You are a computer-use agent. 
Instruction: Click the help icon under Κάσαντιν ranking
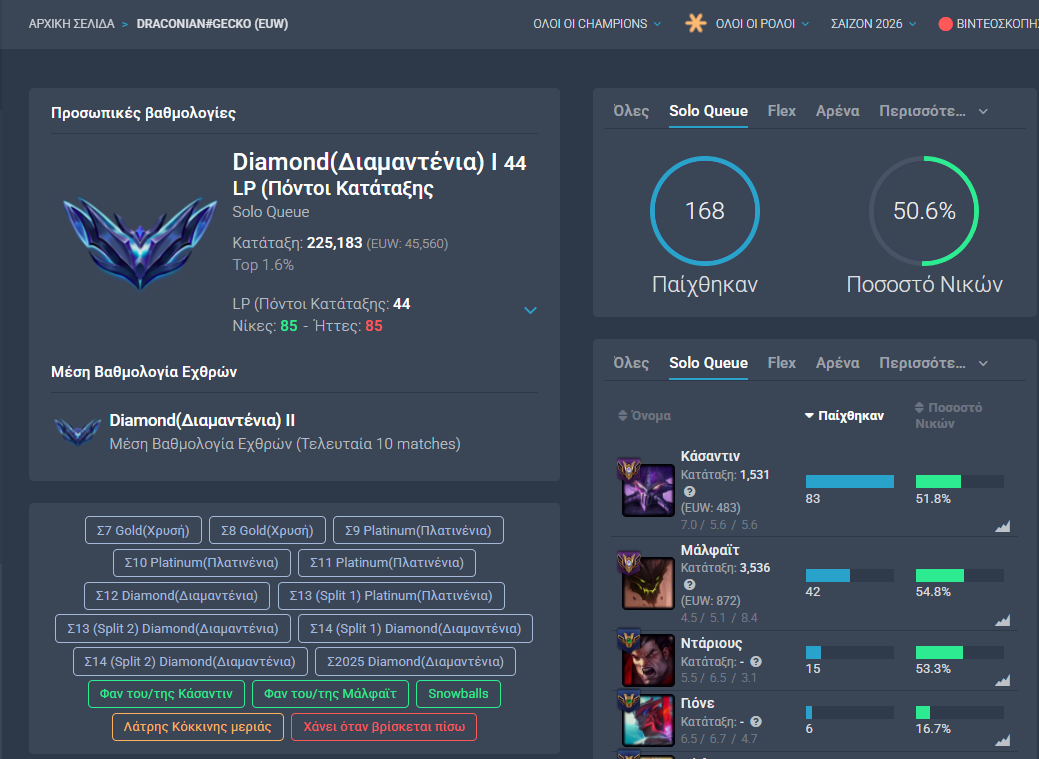[689, 492]
